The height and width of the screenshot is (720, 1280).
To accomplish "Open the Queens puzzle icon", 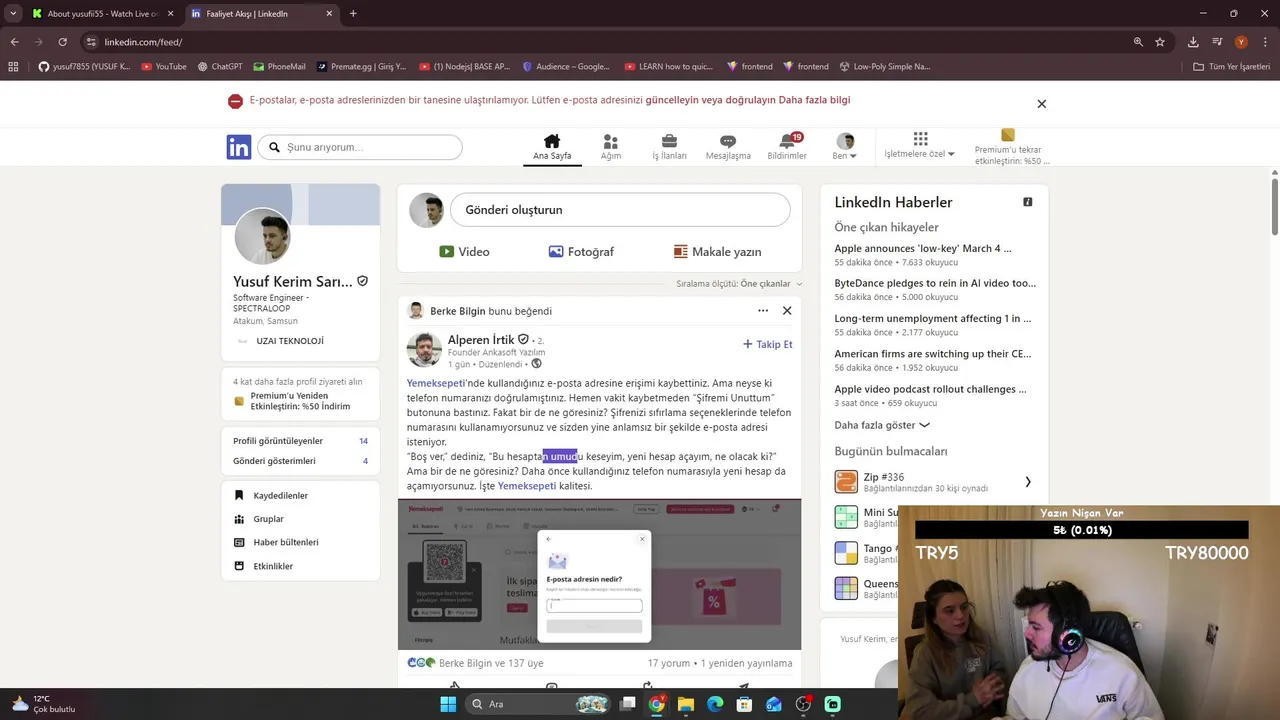I will tap(846, 588).
